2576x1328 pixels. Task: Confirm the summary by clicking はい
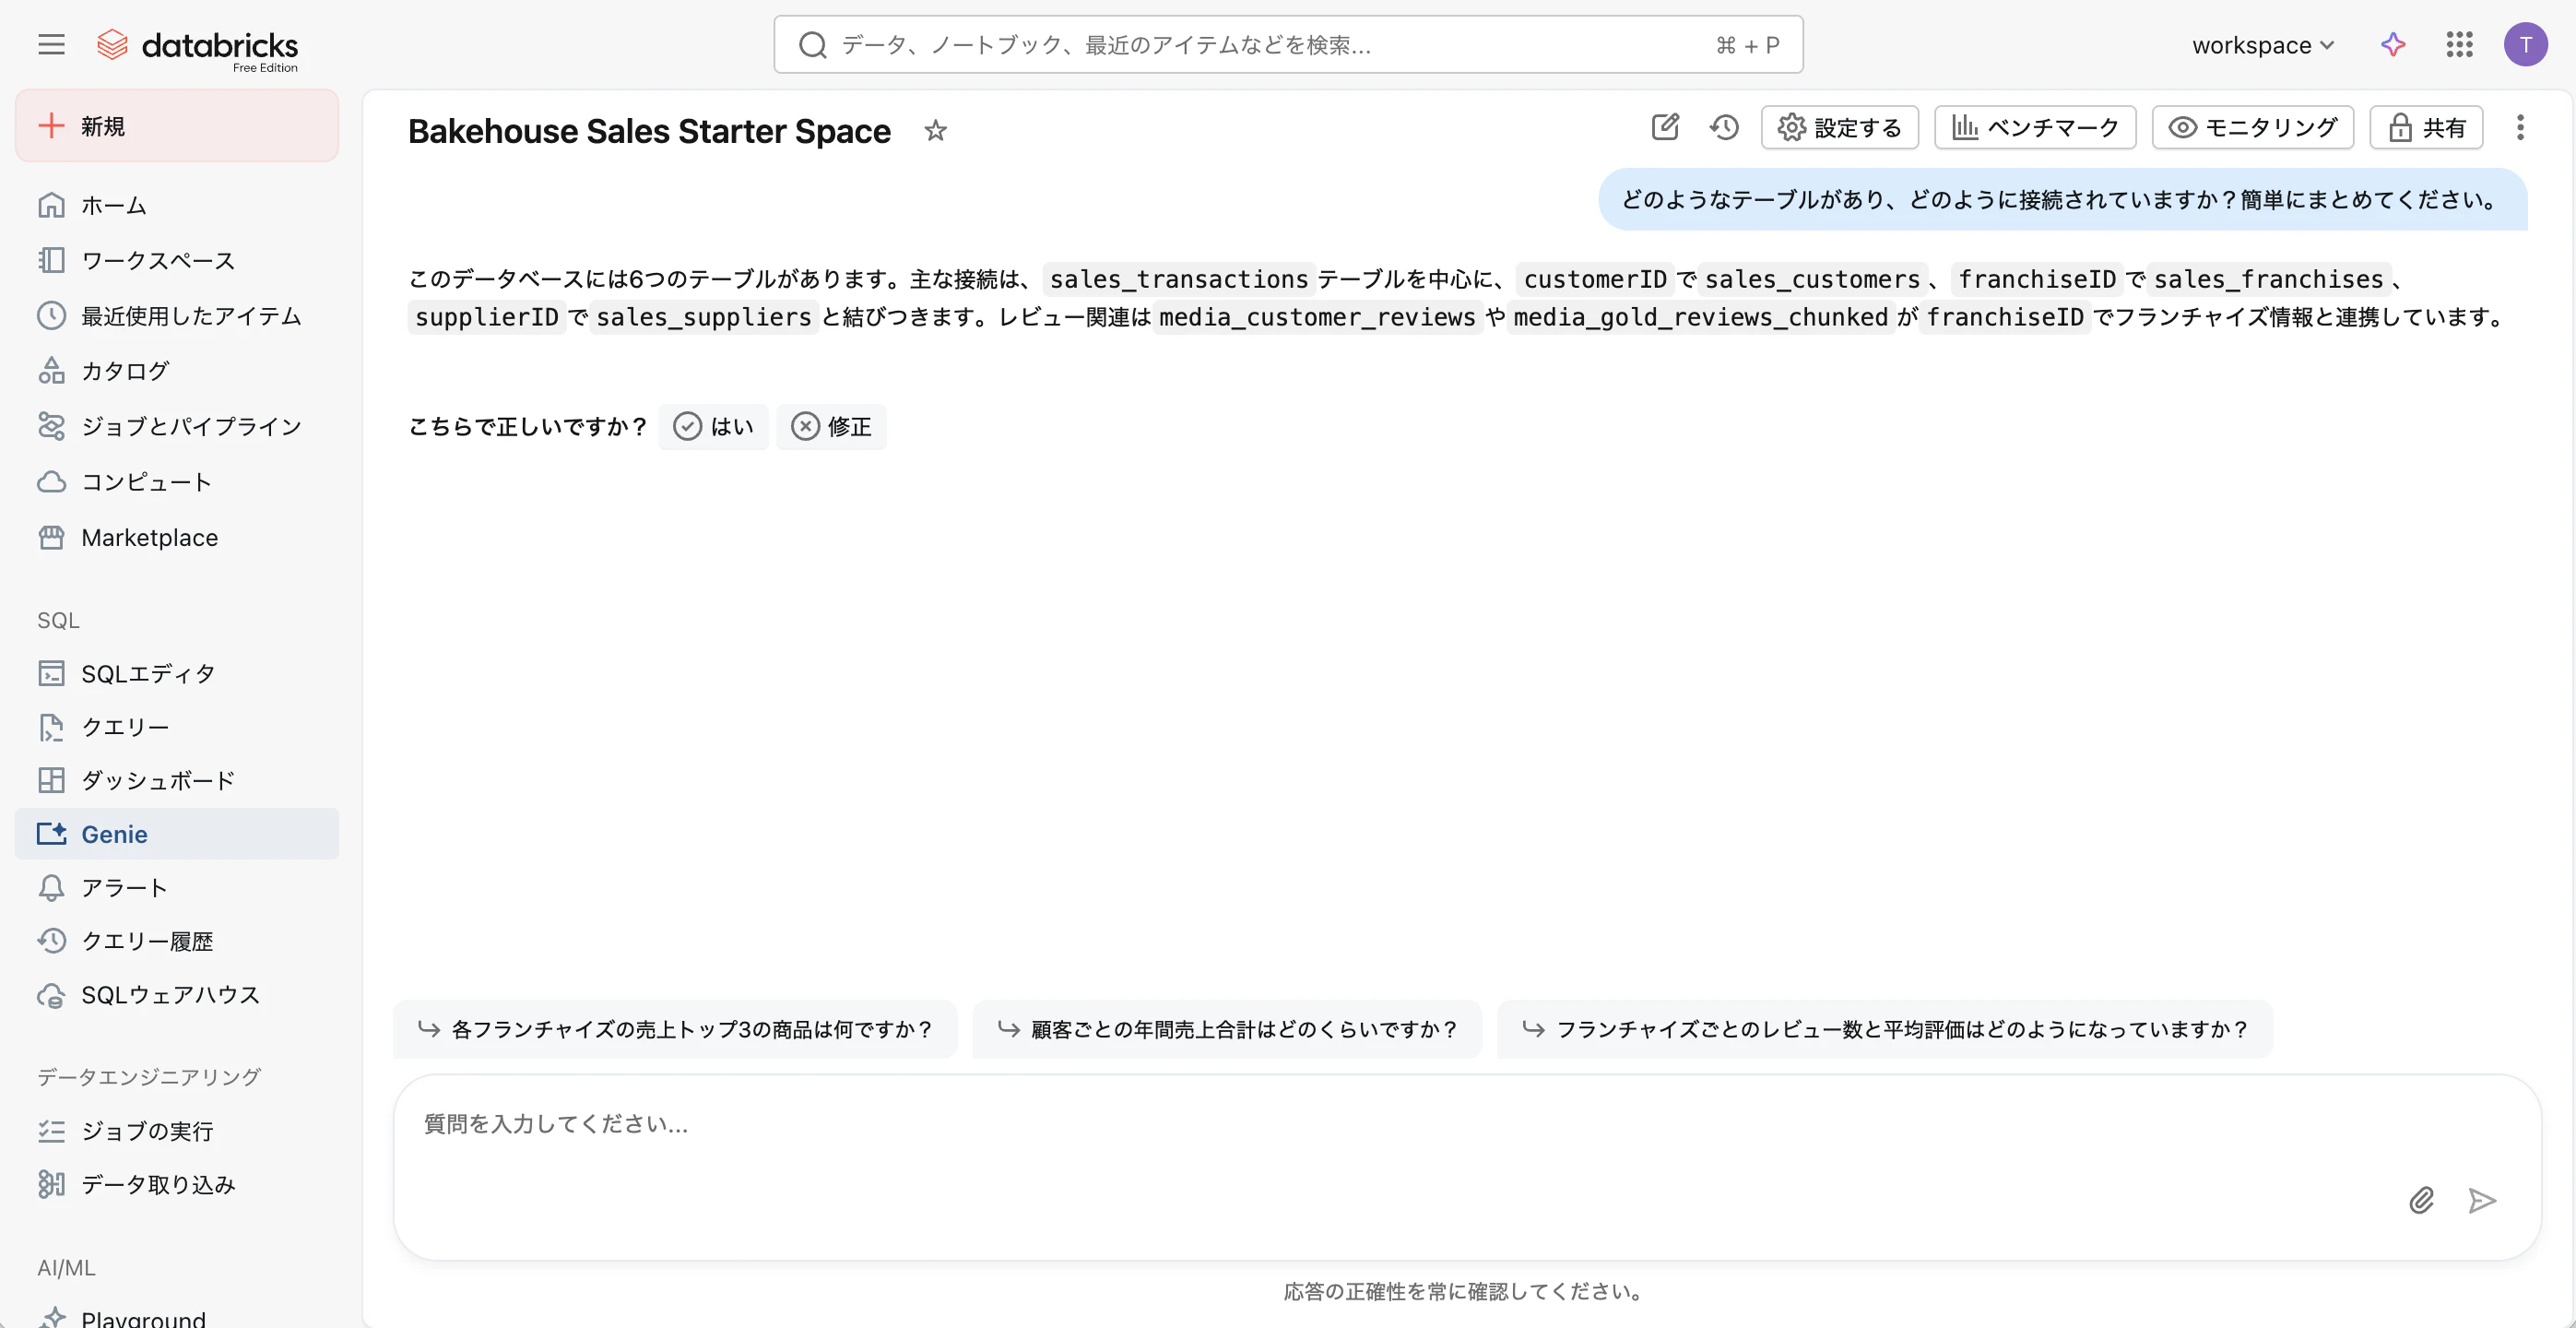[713, 426]
